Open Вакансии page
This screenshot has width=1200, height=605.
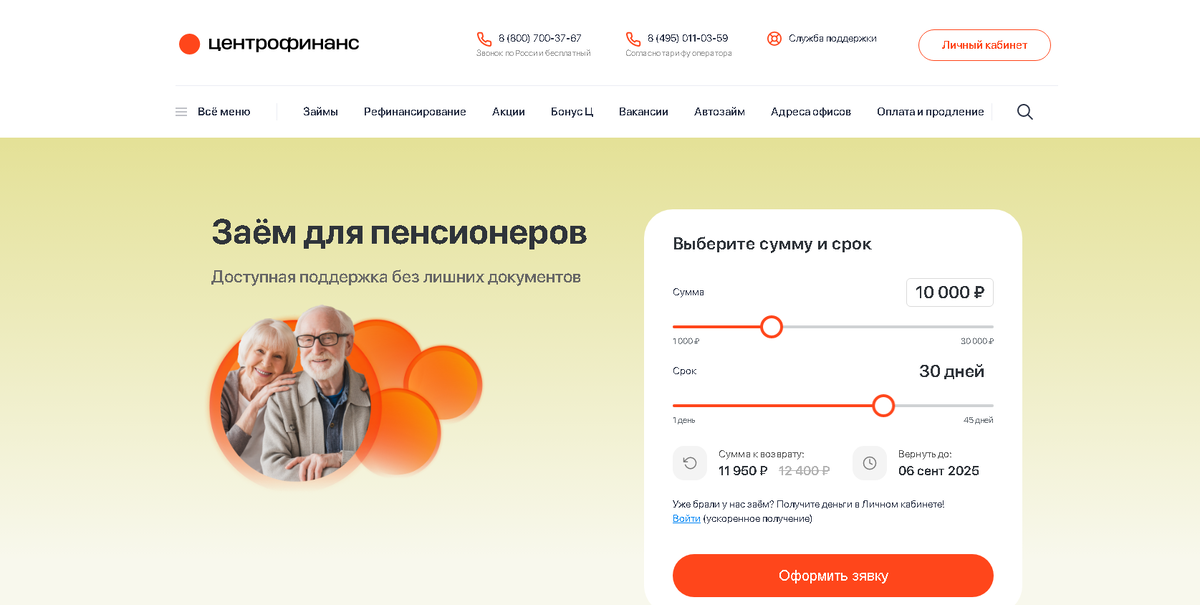click(643, 112)
